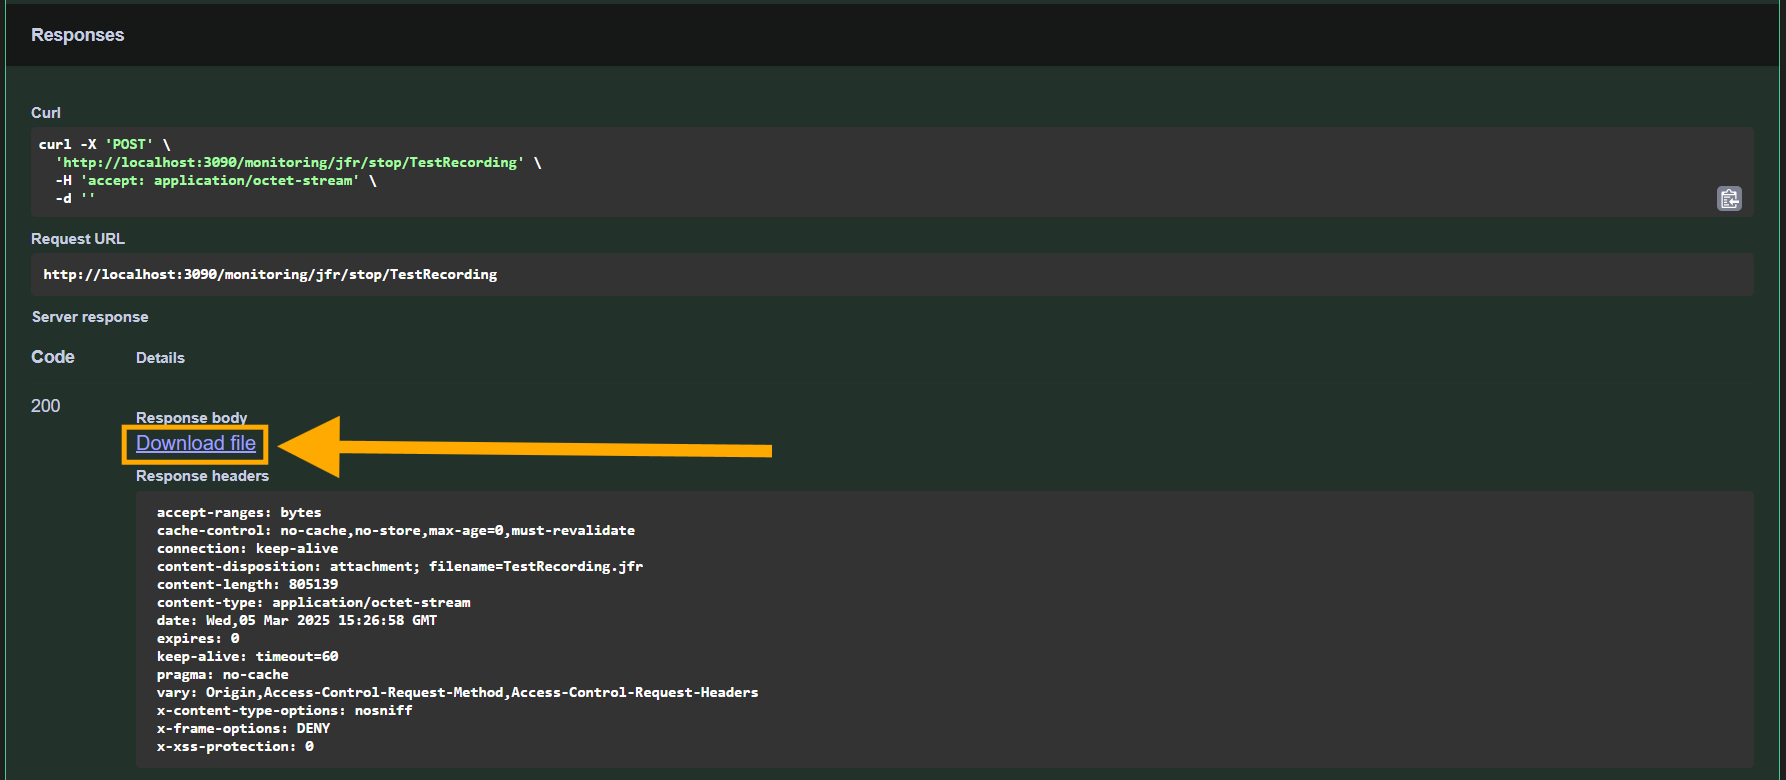Click the x-frame-options: DENY line
1786x780 pixels.
click(243, 729)
